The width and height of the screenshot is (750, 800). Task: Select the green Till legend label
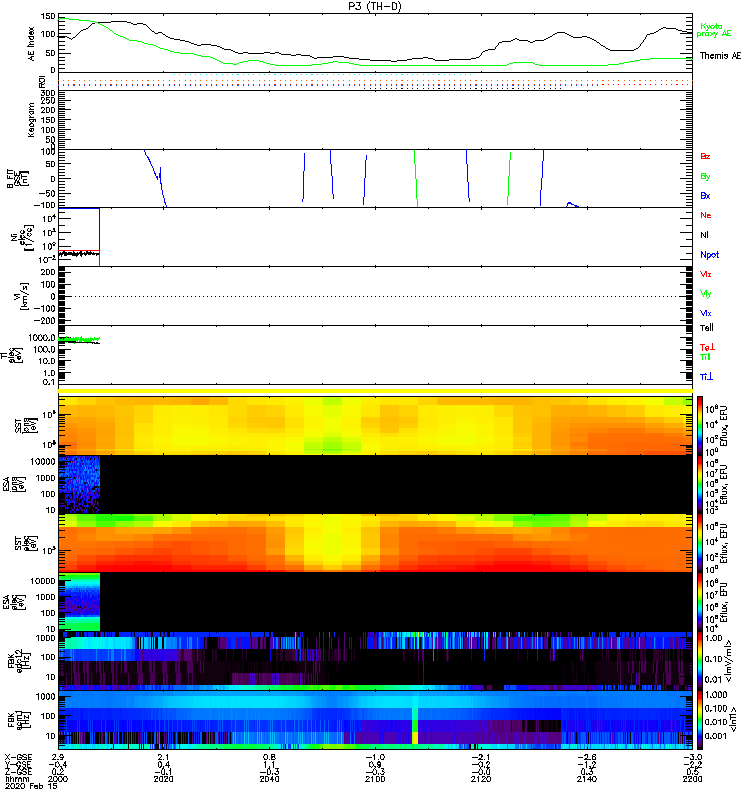(705, 357)
